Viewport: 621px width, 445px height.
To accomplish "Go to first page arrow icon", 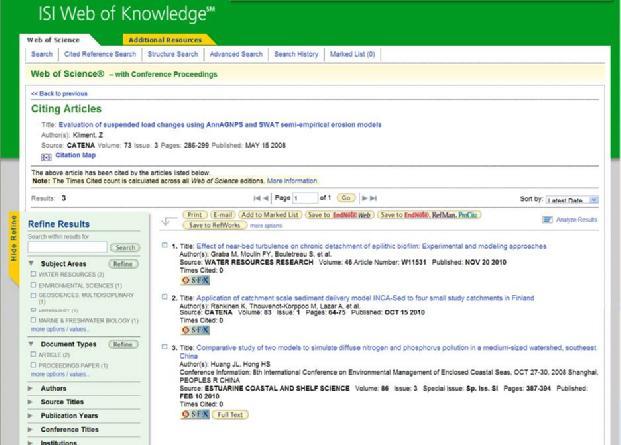I will [257, 198].
